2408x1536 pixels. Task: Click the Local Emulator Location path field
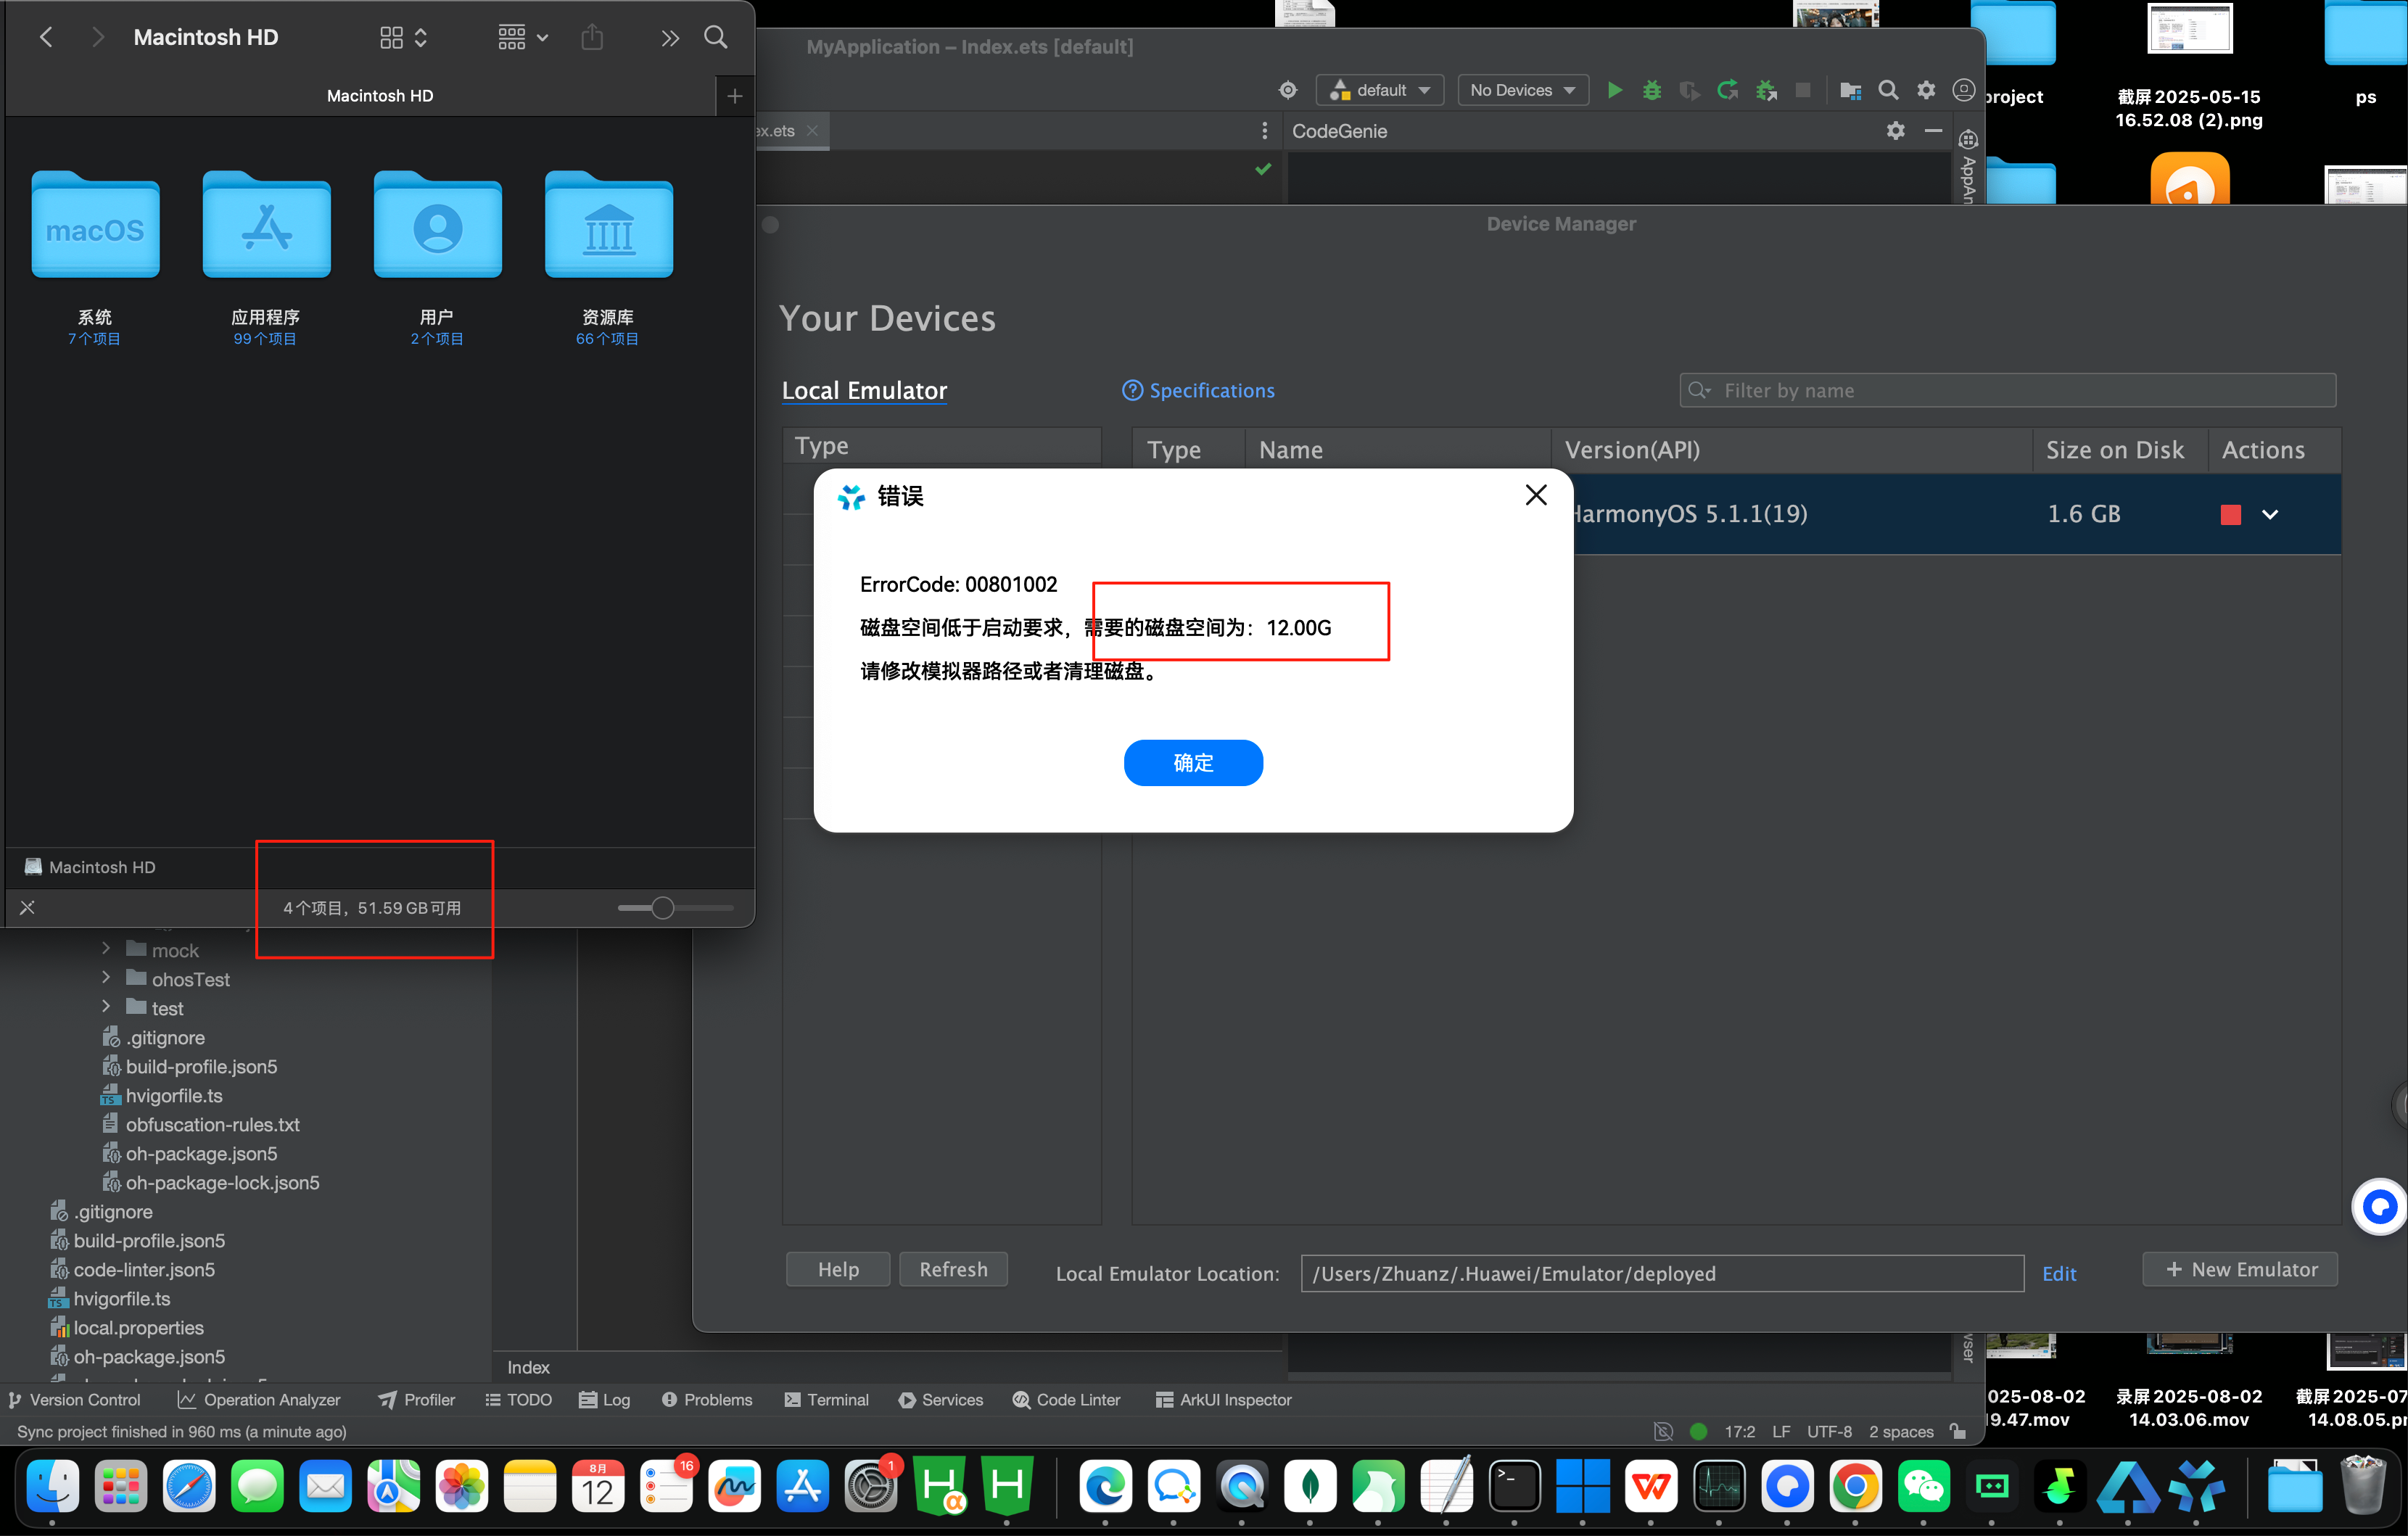point(1662,1274)
